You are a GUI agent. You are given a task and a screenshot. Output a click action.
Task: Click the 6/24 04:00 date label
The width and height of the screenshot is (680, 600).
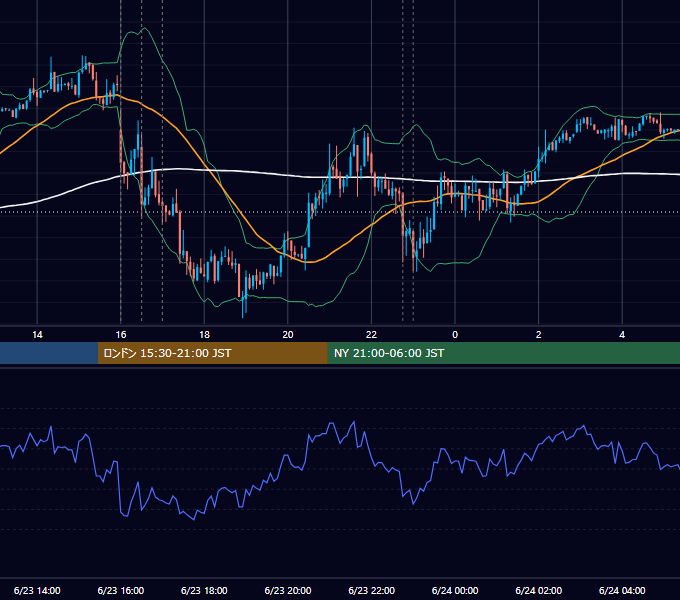click(622, 590)
